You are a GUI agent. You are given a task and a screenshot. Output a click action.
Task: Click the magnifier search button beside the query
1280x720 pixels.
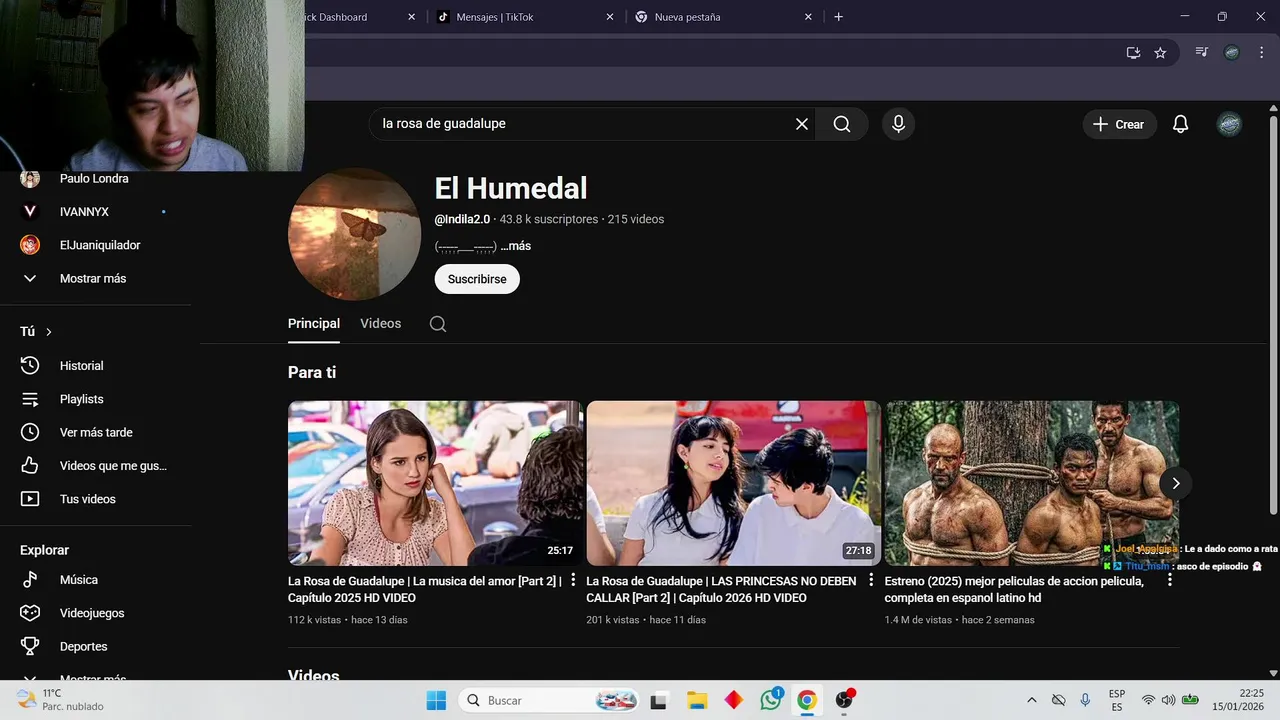point(842,124)
